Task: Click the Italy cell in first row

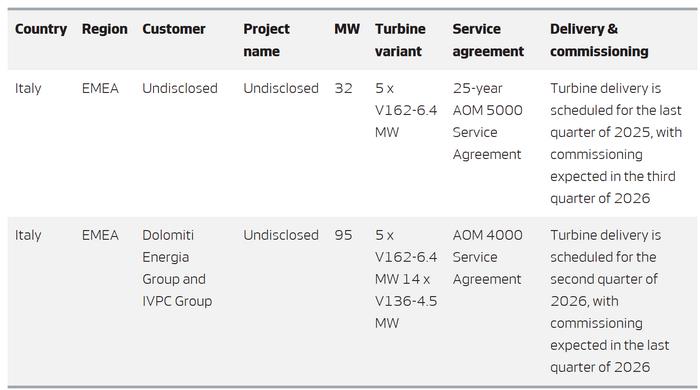Action: coord(28,88)
